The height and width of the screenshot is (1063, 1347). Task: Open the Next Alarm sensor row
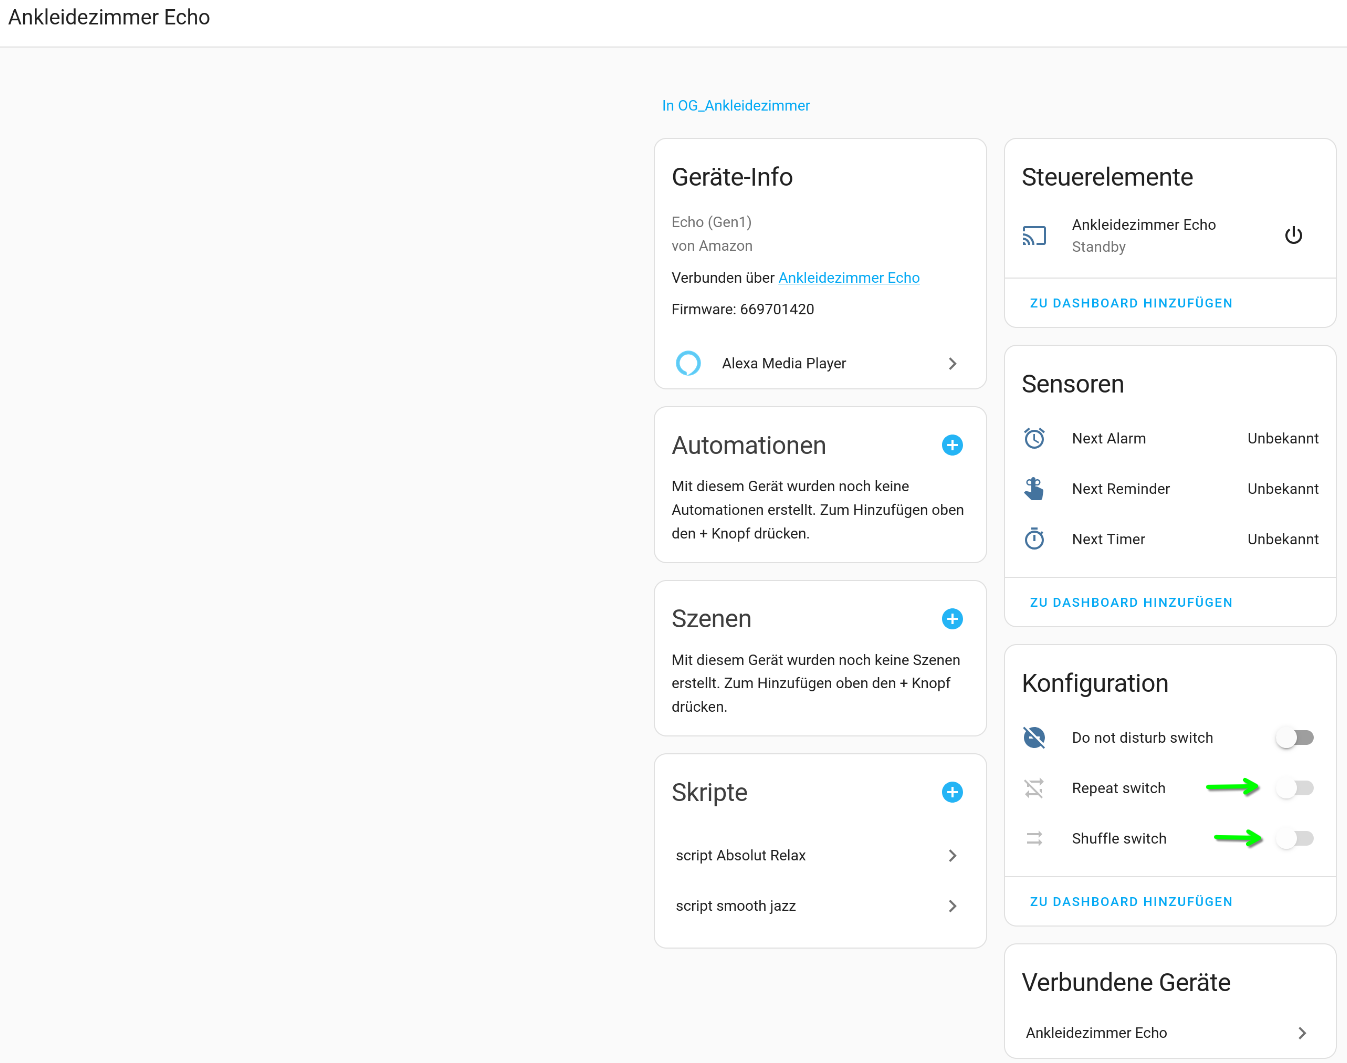1170,438
